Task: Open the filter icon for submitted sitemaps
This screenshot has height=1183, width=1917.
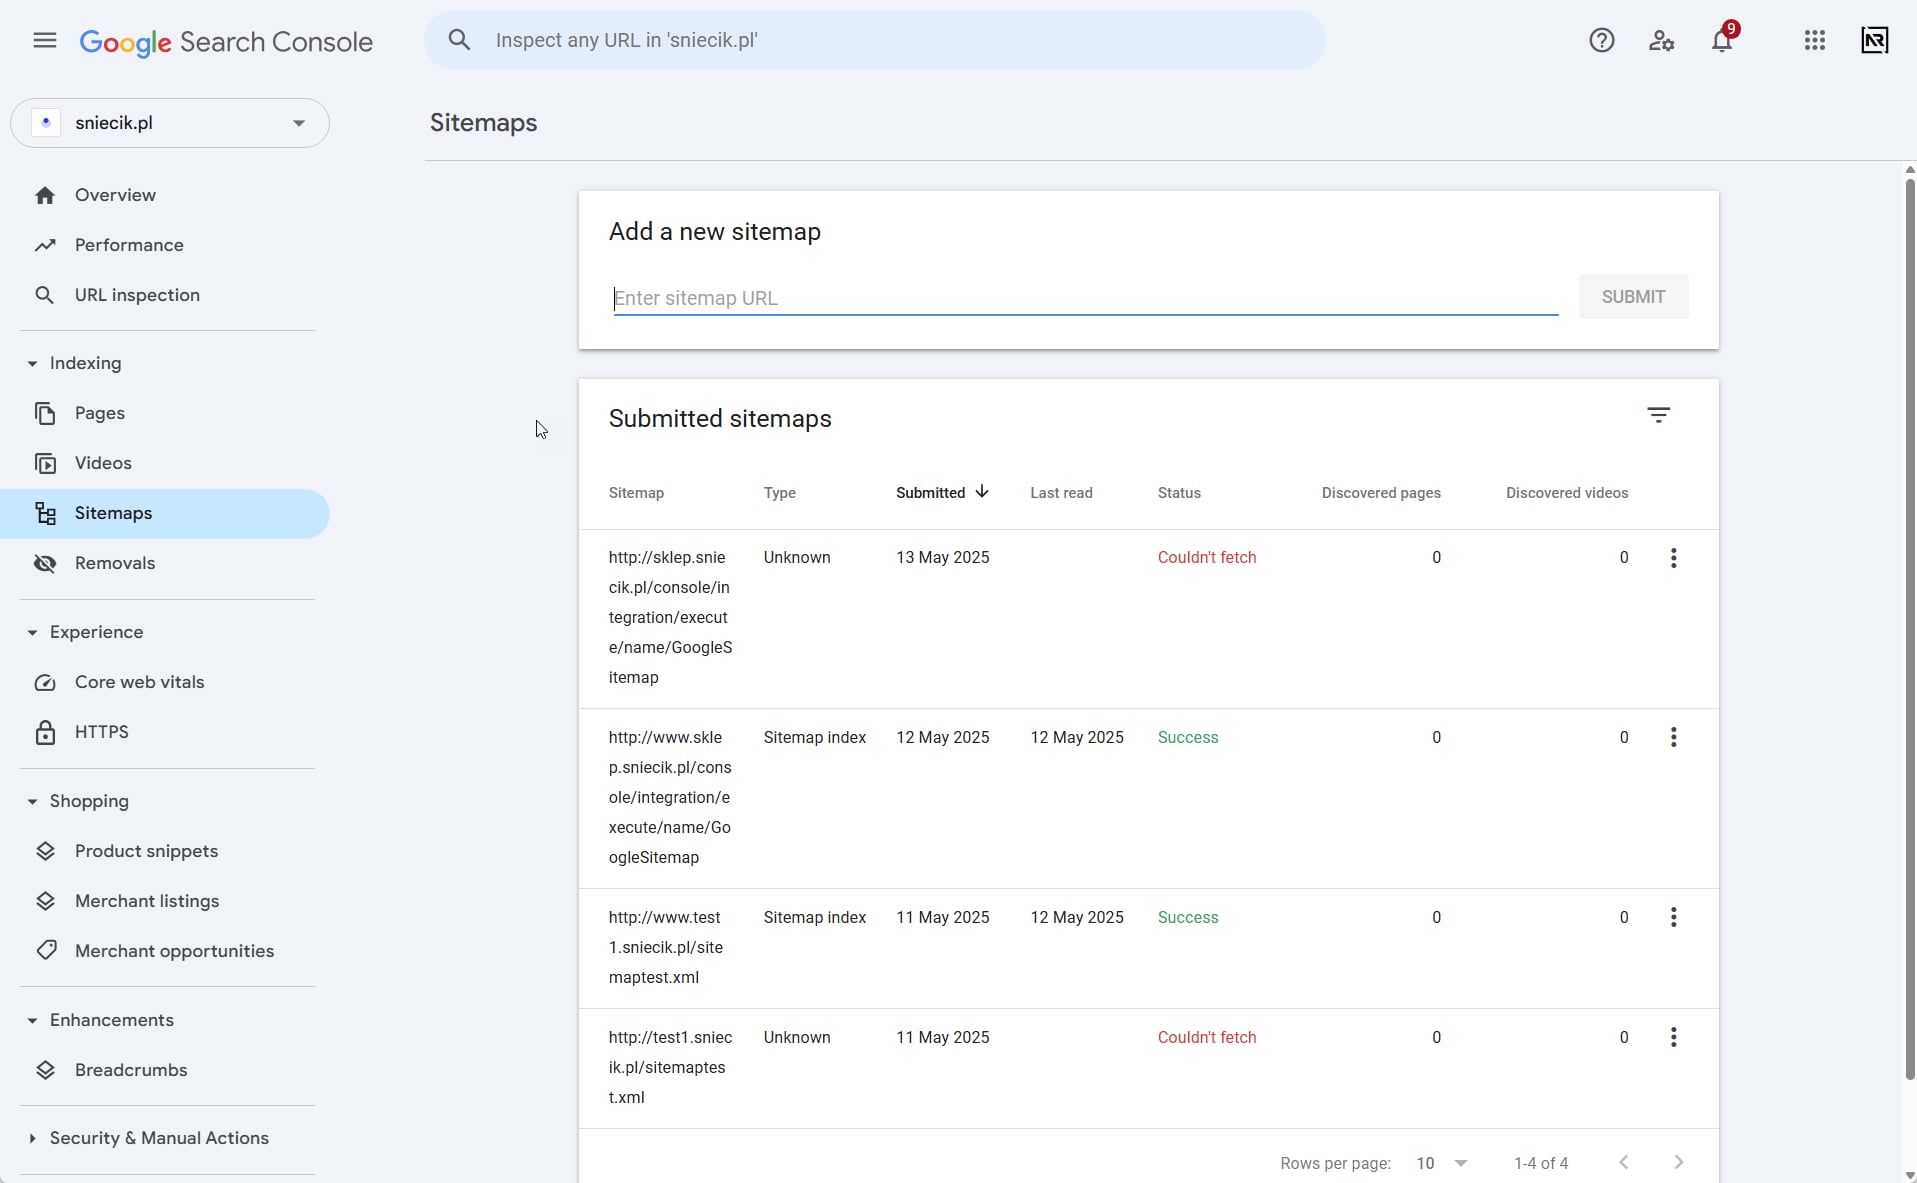Action: (x=1659, y=415)
